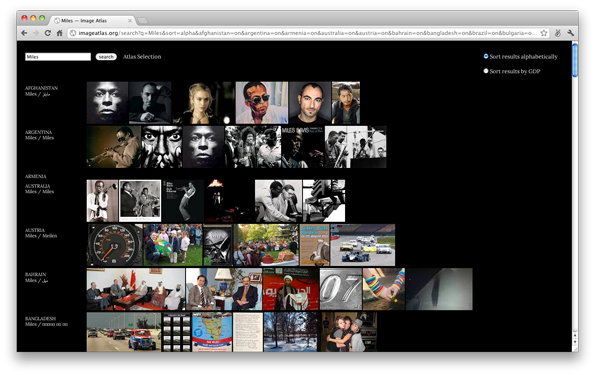
Task: Click the AUSTRALIA country label
Action: click(x=38, y=186)
